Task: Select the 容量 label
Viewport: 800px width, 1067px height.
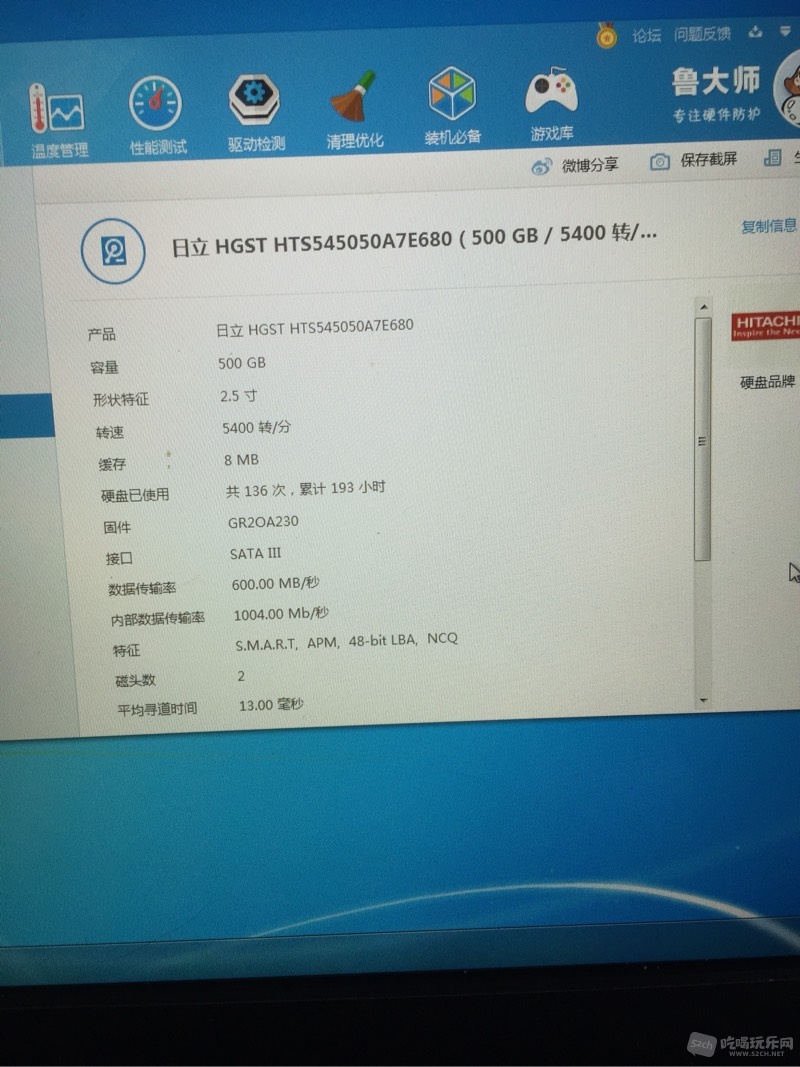Action: point(104,367)
